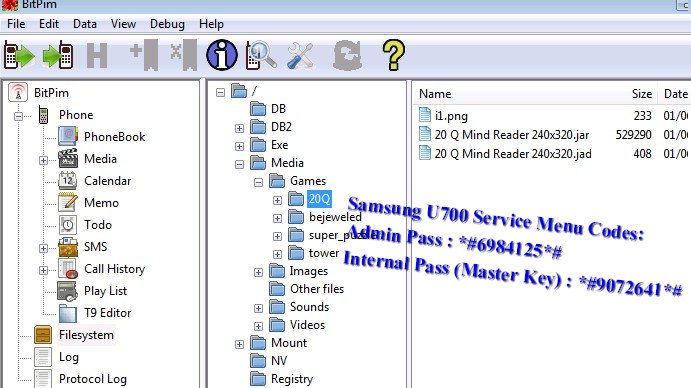This screenshot has width=691, height=388.
Task: Click the find phone magnifier icon
Action: point(261,55)
